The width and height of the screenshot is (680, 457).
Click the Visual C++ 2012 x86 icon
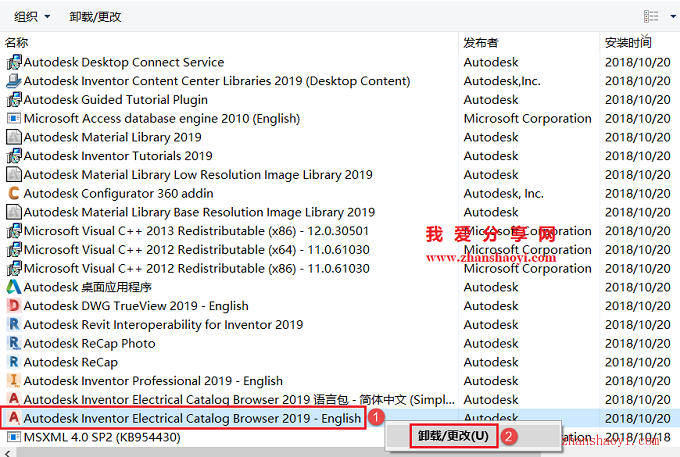point(14,268)
